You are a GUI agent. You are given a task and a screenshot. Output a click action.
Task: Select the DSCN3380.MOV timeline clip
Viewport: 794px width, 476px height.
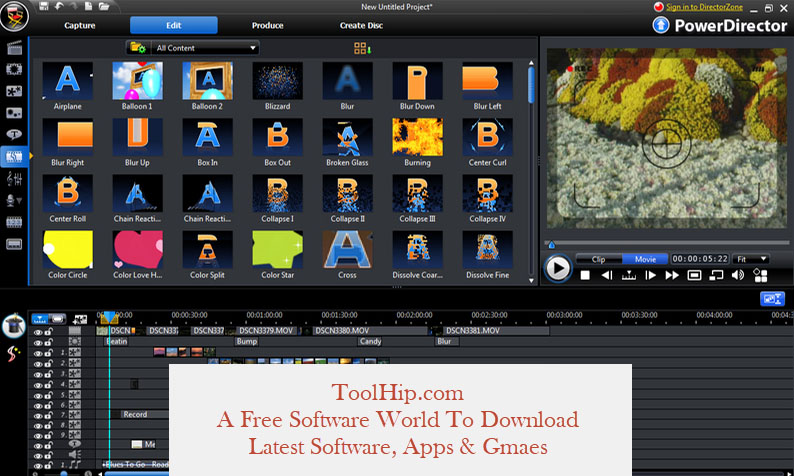pos(369,331)
